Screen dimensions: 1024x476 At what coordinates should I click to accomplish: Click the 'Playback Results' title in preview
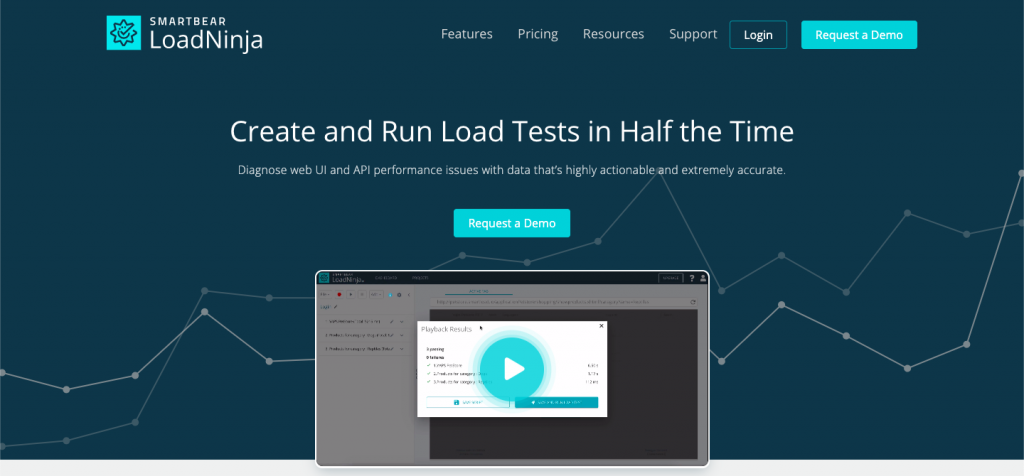[446, 329]
